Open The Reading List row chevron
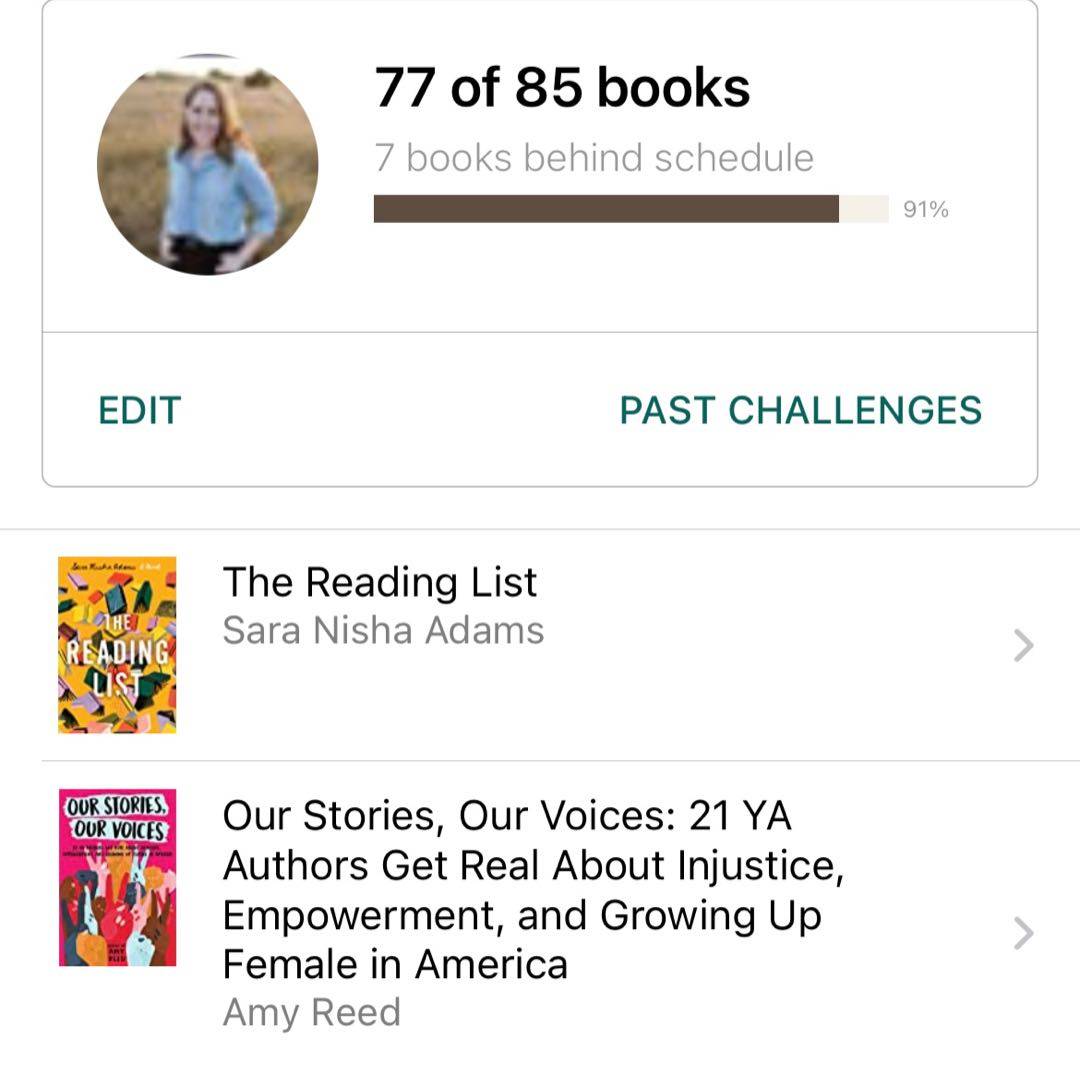1080x1080 pixels. click(x=1022, y=646)
